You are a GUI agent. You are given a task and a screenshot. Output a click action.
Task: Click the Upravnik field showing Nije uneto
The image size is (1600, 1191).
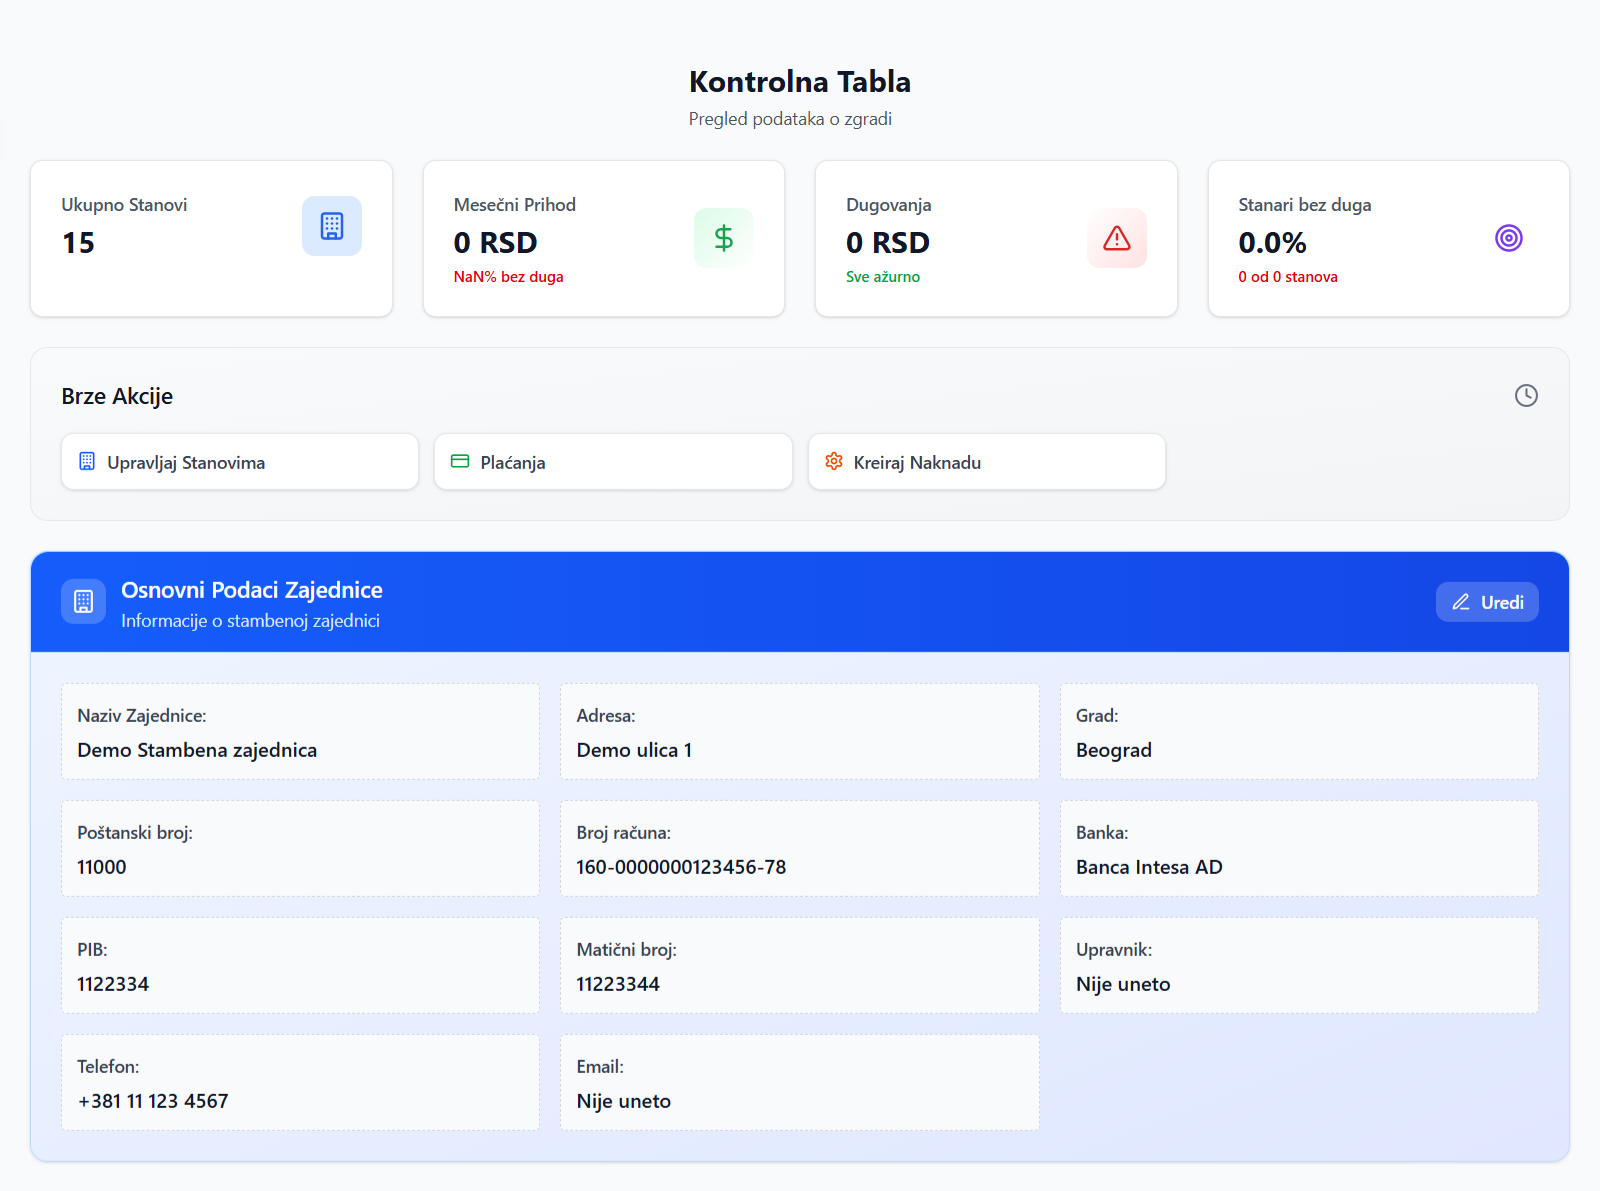1298,966
